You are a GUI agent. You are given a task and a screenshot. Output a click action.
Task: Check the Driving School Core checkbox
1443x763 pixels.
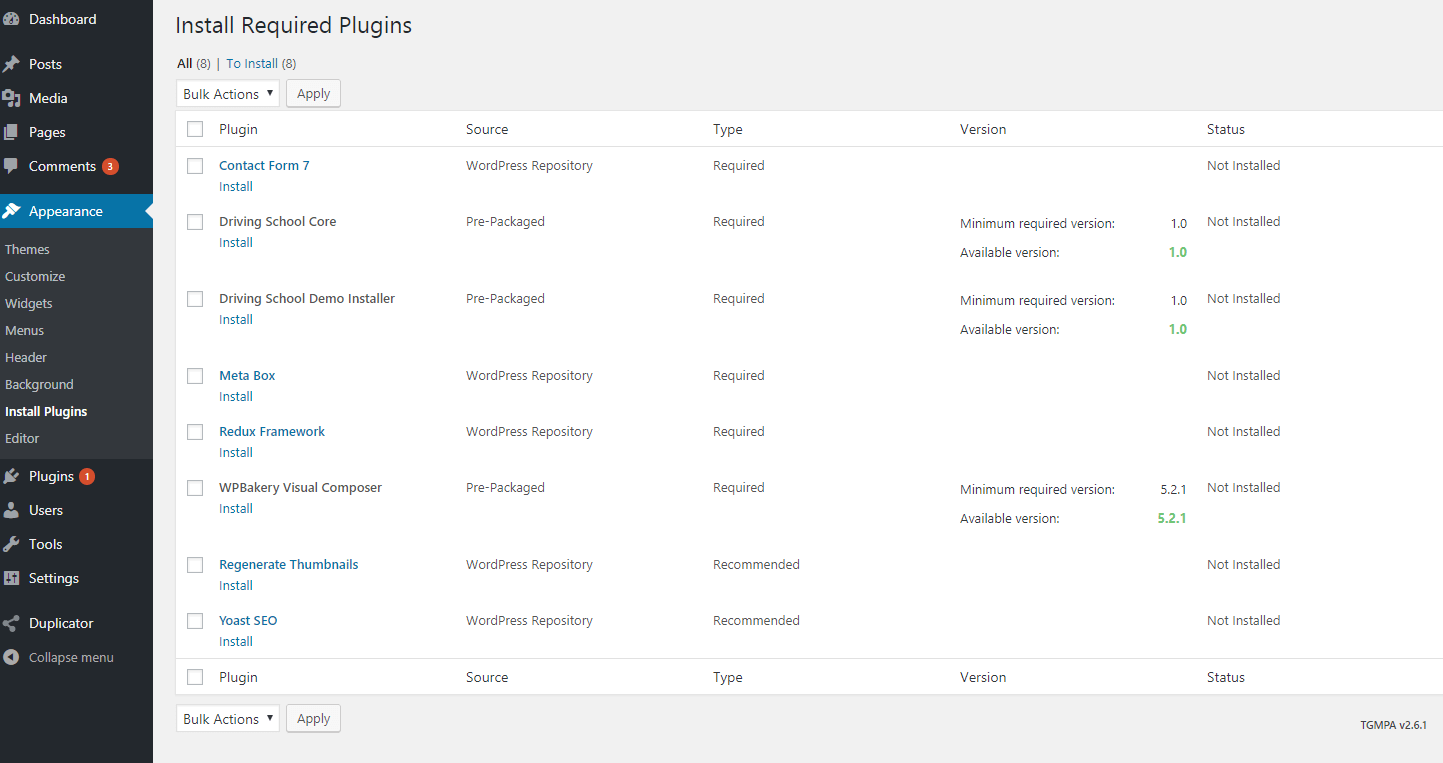pyautogui.click(x=195, y=222)
